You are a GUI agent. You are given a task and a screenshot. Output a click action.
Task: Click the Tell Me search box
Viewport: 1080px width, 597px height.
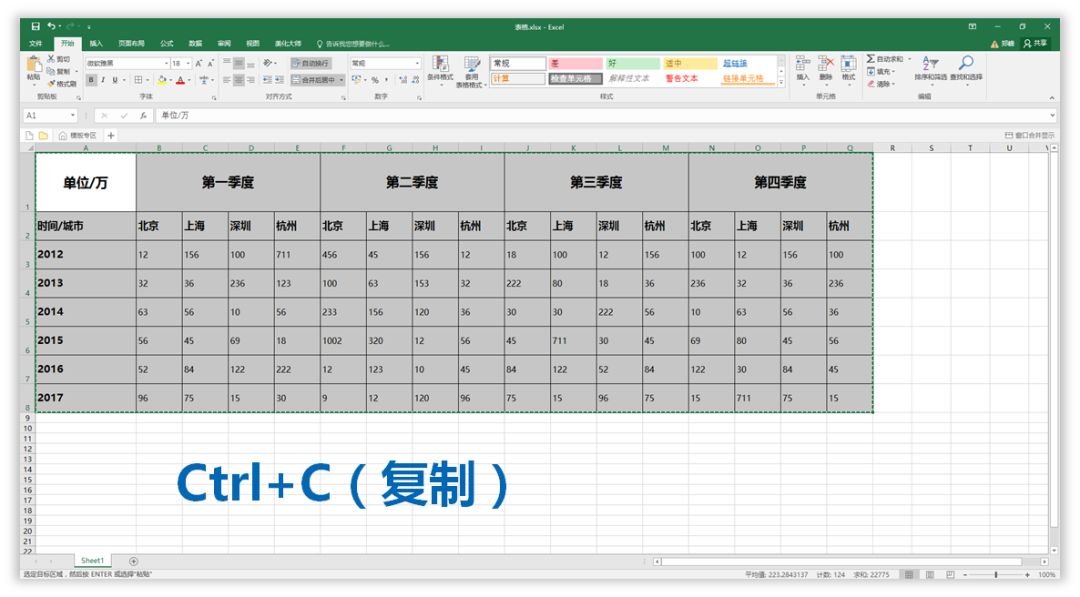353,43
